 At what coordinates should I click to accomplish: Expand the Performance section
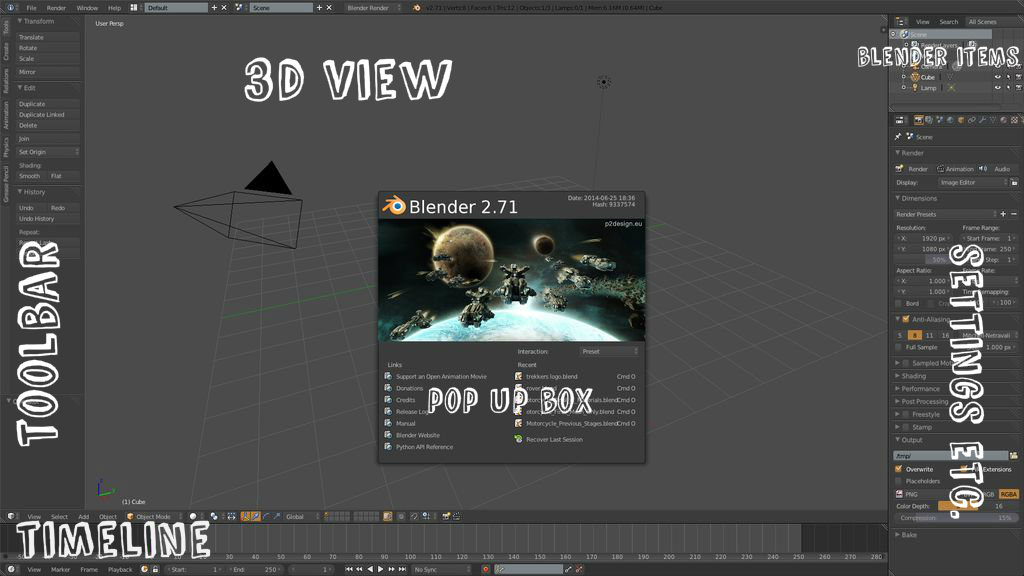[x=918, y=389]
